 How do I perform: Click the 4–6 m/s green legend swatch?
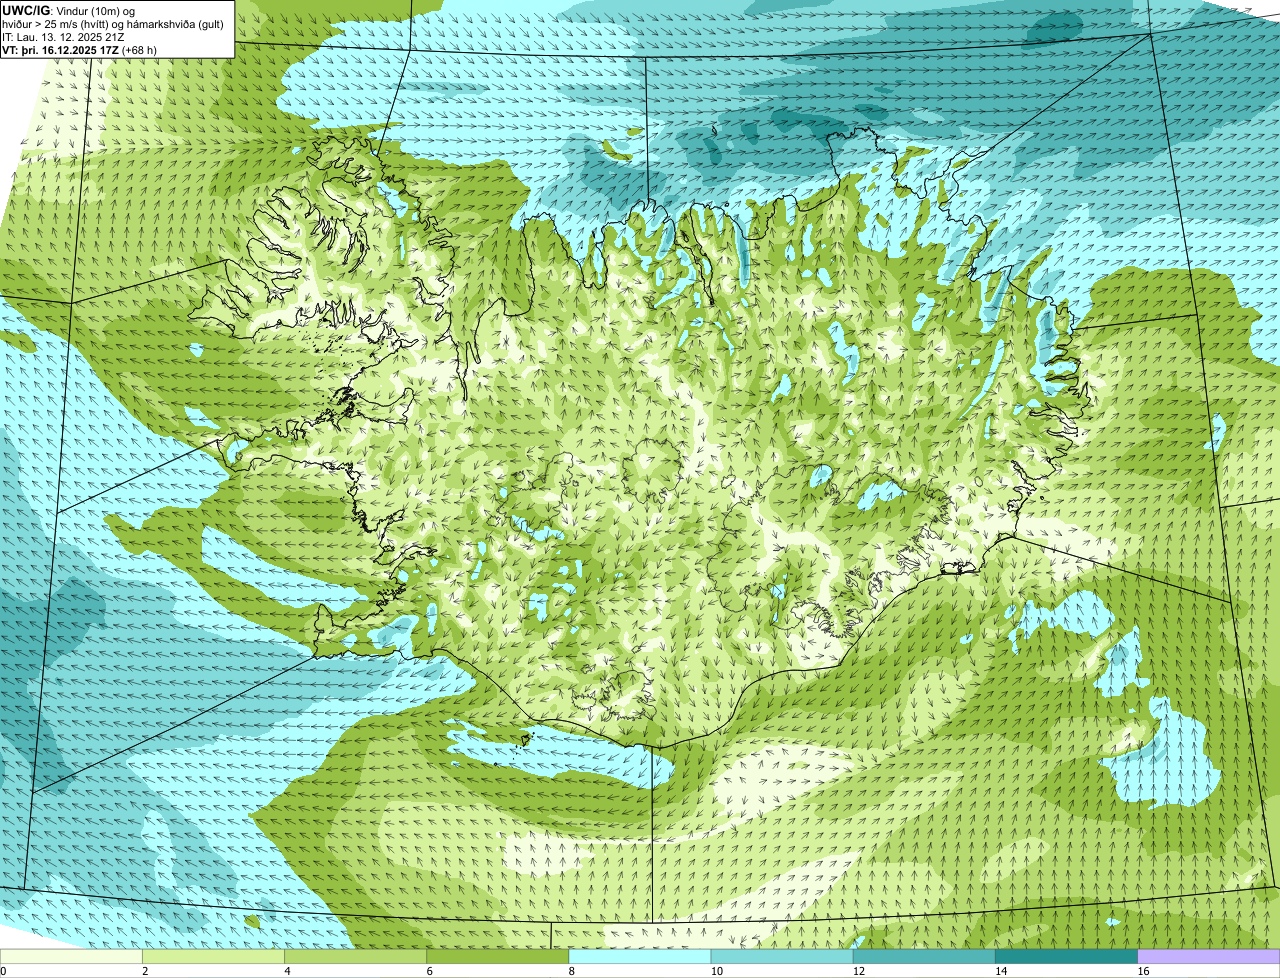click(x=356, y=957)
